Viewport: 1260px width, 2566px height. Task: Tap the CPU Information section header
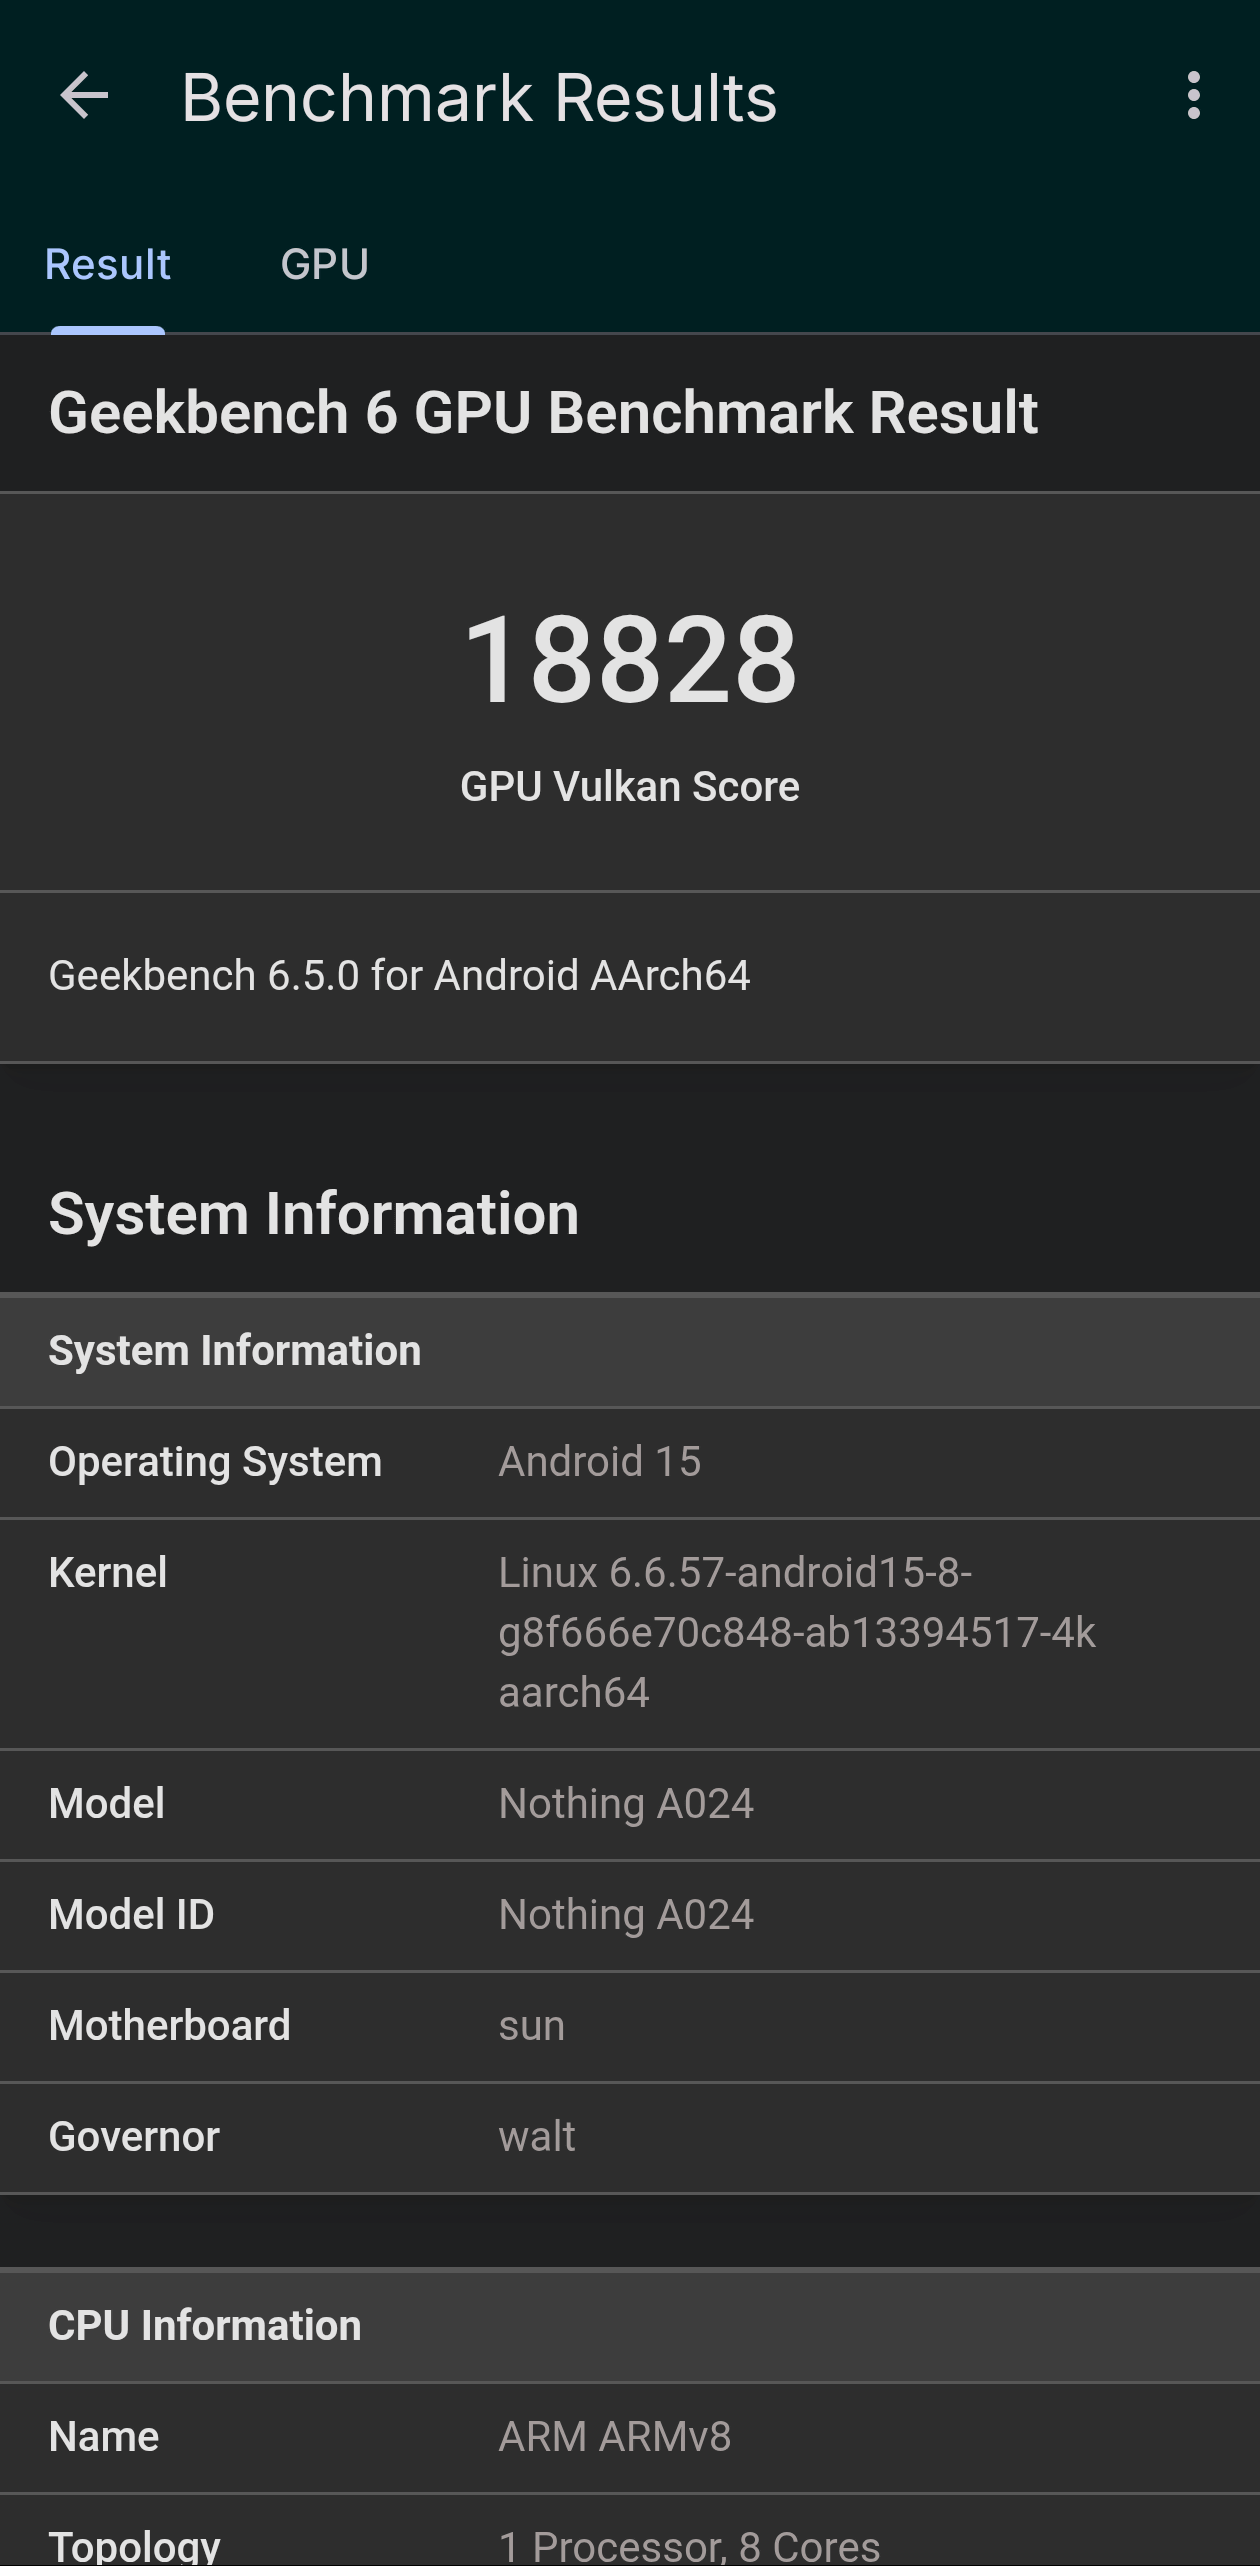[x=205, y=2326]
